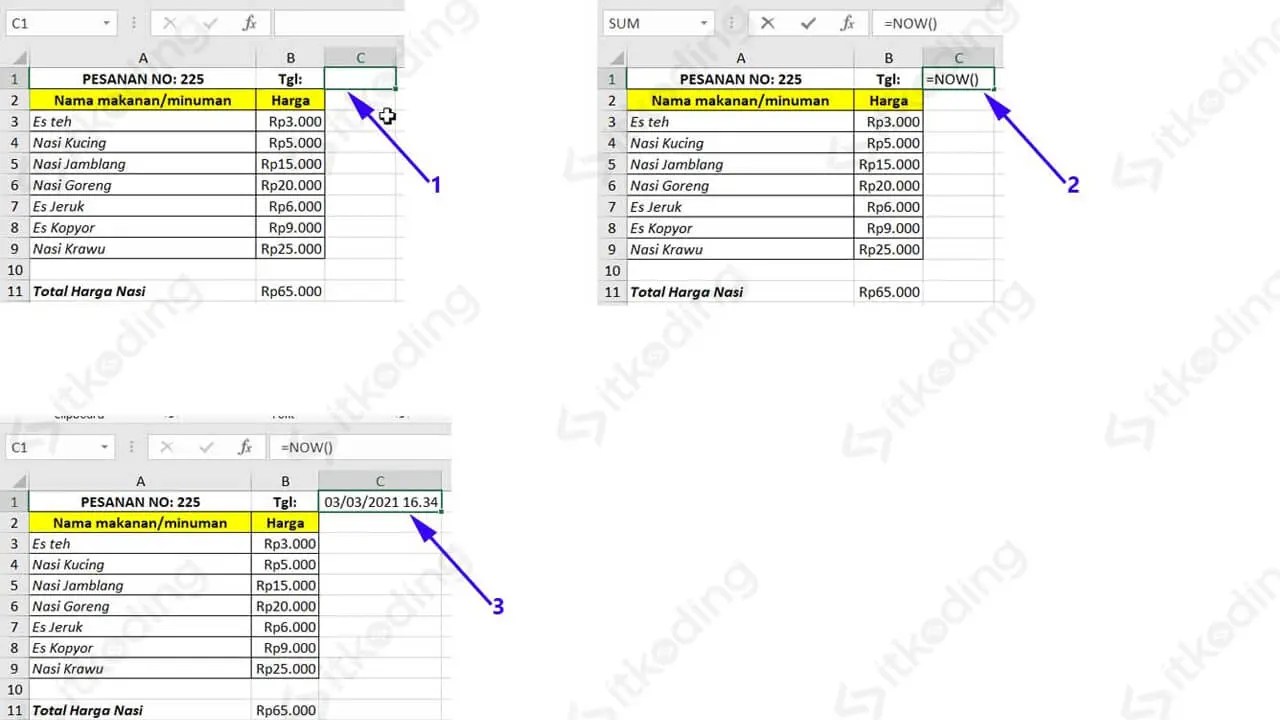Screen dimensions: 1280x720
Task: Click the fx icon in the bottom spreadsheet toolbar
Action: click(x=245, y=447)
